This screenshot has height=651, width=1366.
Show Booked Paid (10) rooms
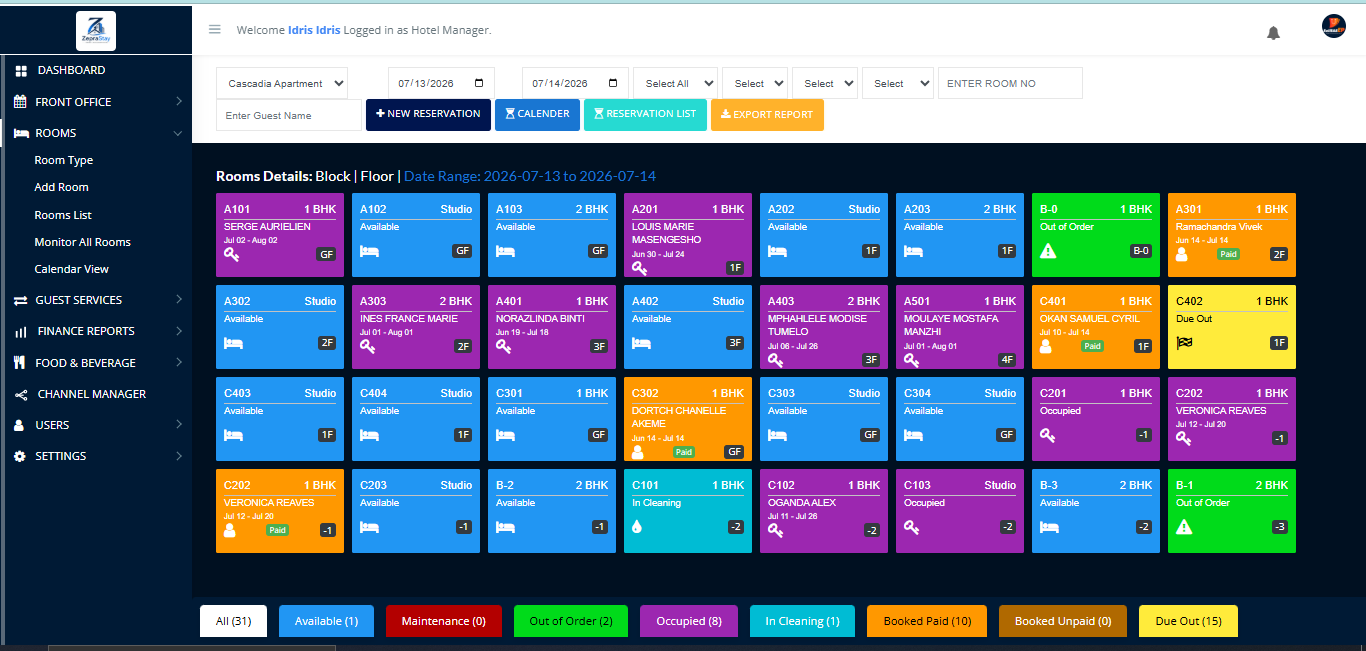(x=927, y=621)
